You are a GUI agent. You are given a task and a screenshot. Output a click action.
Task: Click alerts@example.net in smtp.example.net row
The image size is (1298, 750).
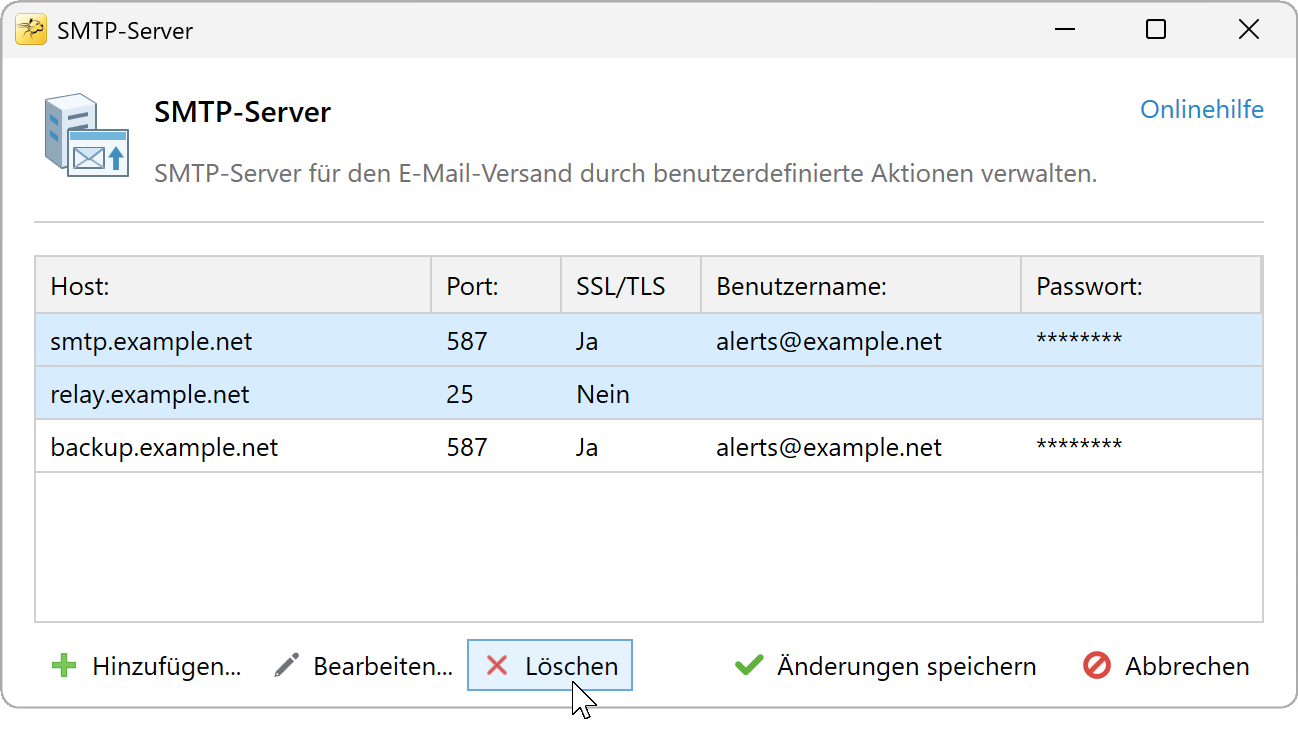(829, 342)
